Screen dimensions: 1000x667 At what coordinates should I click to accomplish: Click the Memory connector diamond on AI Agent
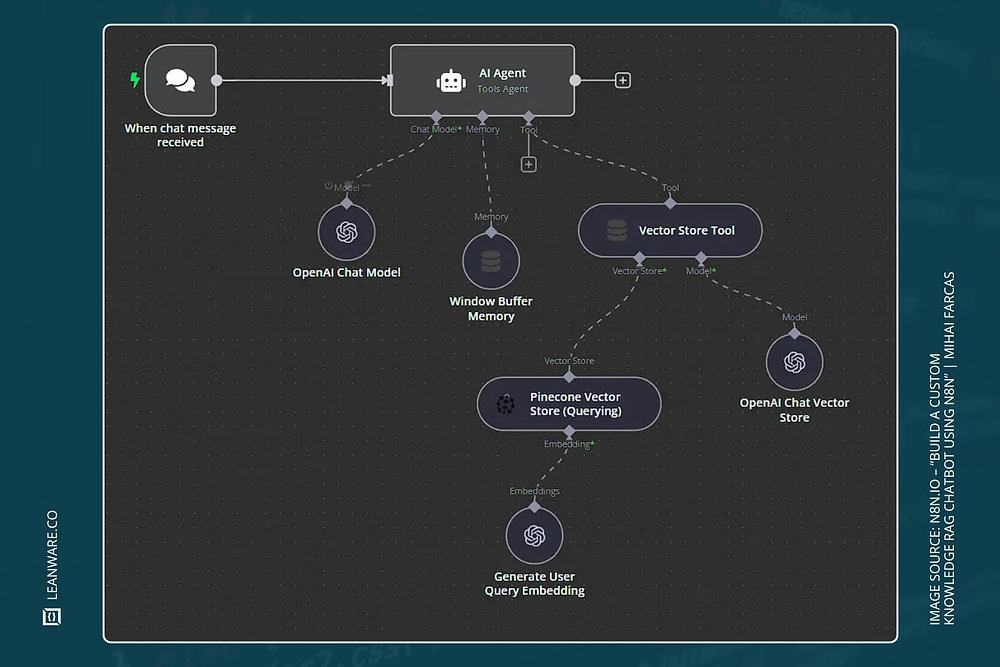482,117
